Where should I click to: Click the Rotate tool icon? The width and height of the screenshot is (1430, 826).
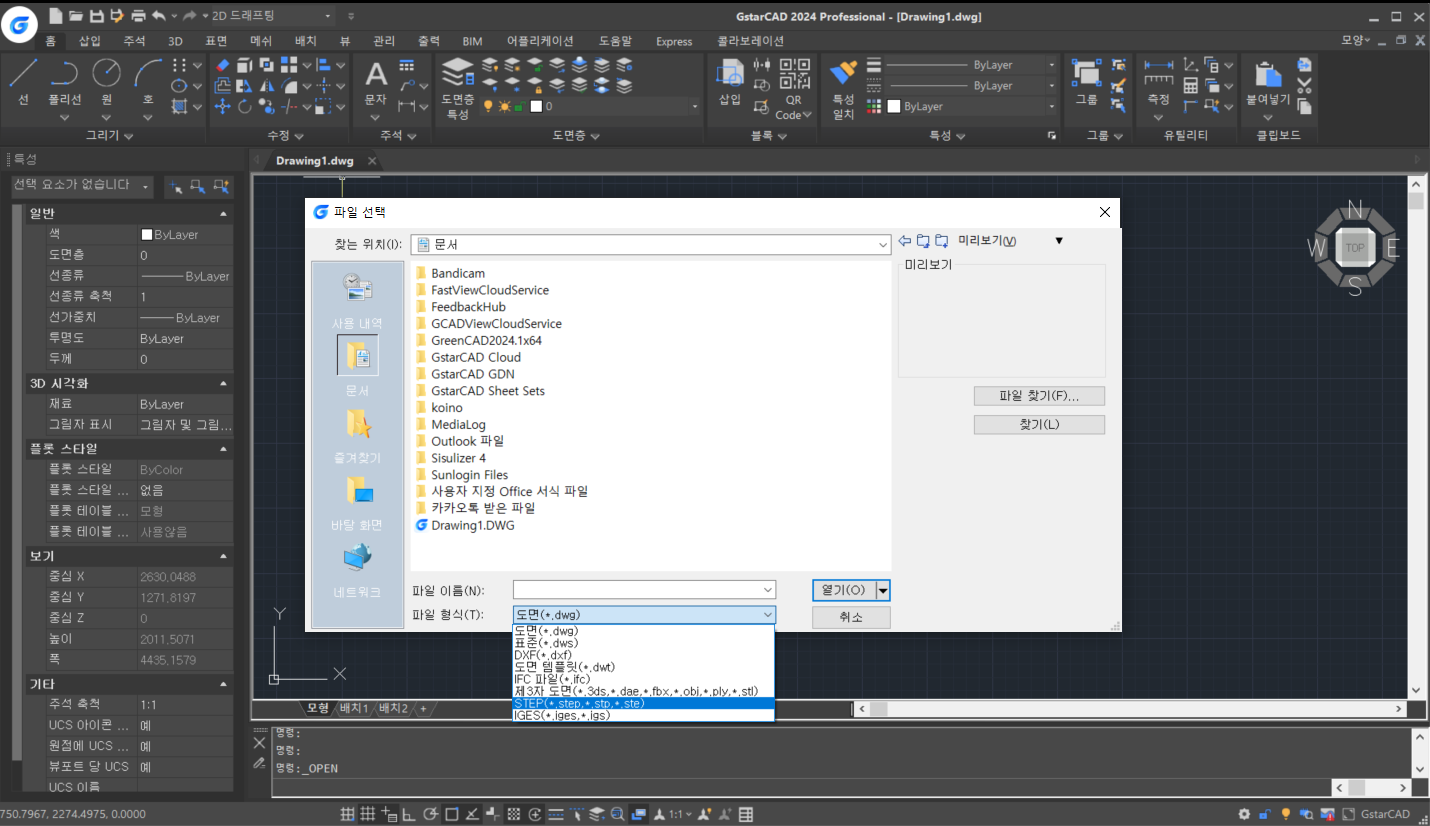tap(245, 107)
